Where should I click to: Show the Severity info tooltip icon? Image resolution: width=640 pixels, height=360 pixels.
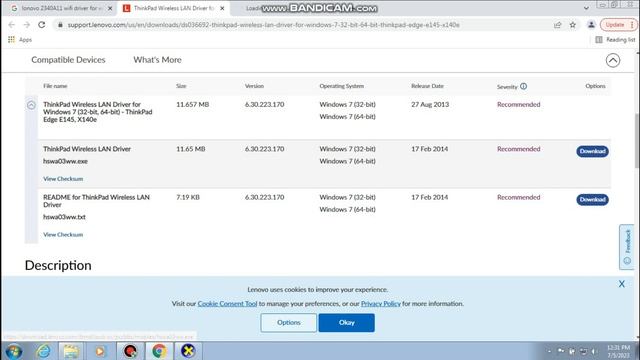[524, 86]
